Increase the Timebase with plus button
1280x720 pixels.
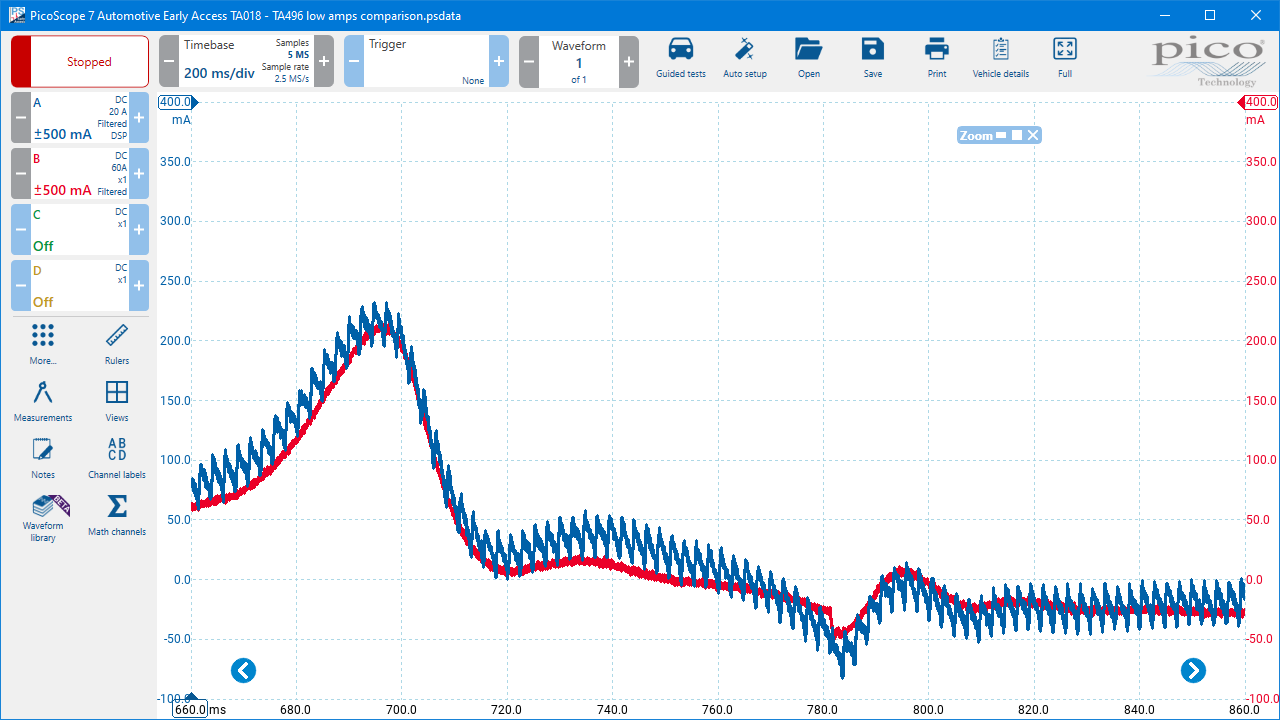click(324, 62)
